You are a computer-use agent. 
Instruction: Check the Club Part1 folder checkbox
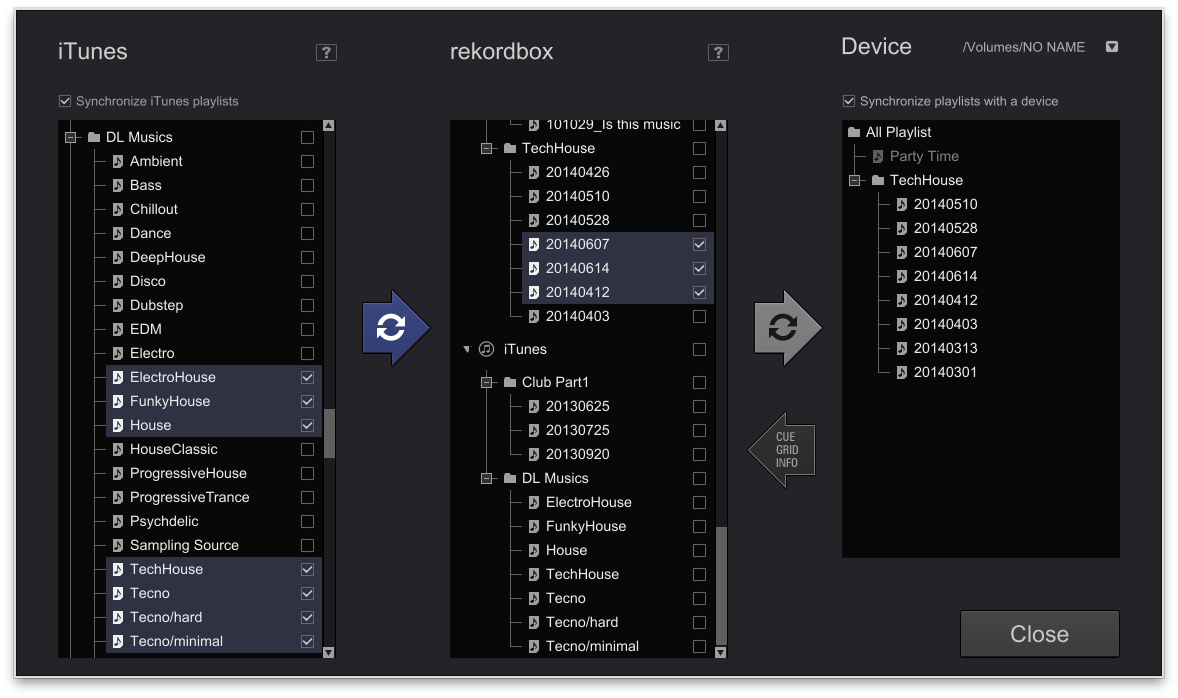pos(699,382)
